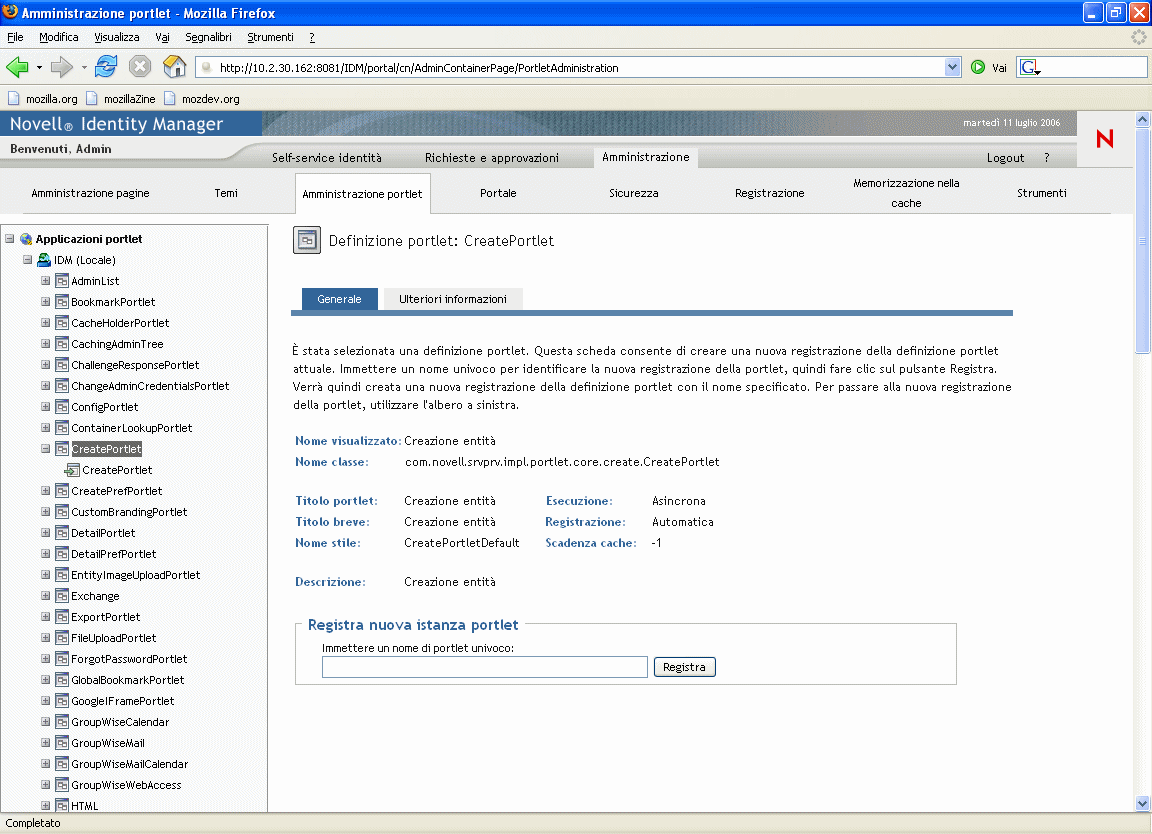Expand the AdminList tree node
This screenshot has width=1152, height=834.
(46, 281)
